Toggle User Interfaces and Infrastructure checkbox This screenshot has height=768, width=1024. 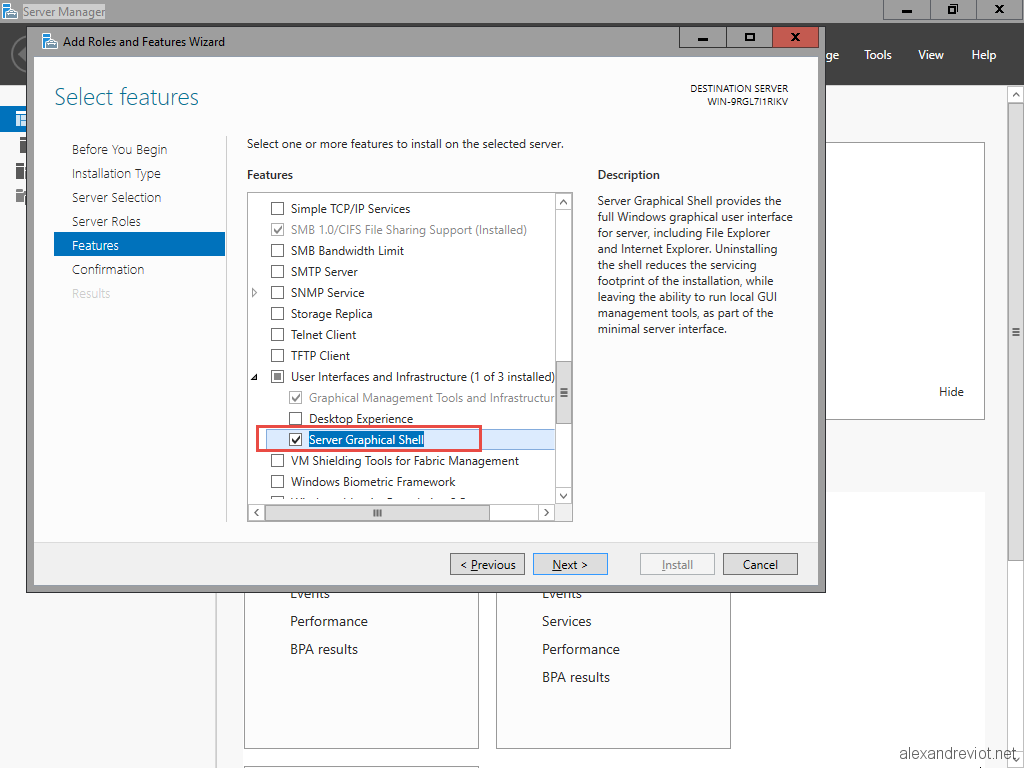pyautogui.click(x=278, y=377)
